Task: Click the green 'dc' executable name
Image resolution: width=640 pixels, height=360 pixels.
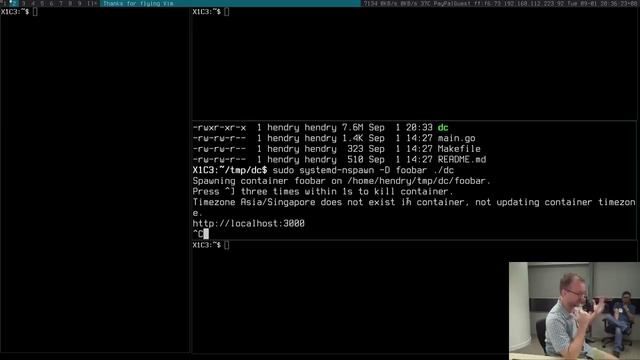Action: [443, 128]
